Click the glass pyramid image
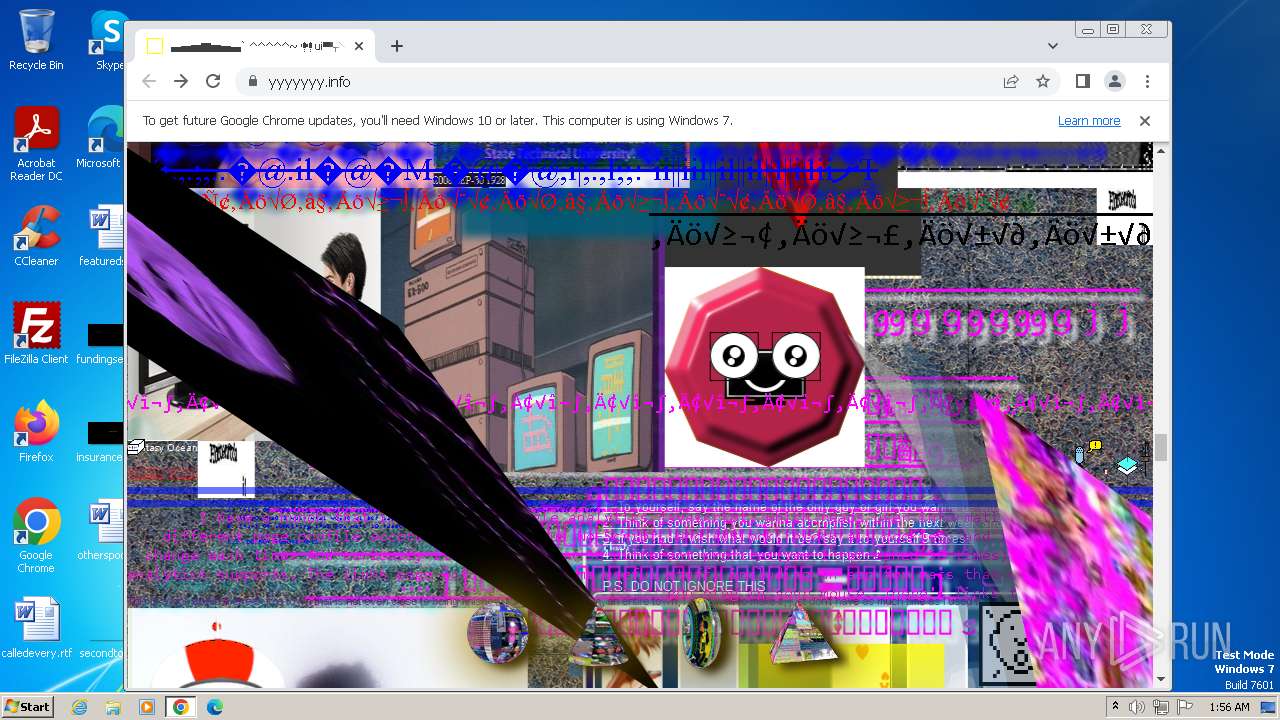1280x720 pixels. coord(803,635)
